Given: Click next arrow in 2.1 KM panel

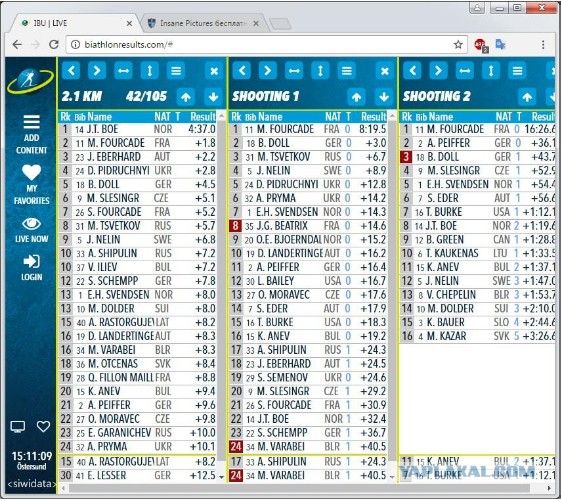Looking at the screenshot, I should (97, 70).
